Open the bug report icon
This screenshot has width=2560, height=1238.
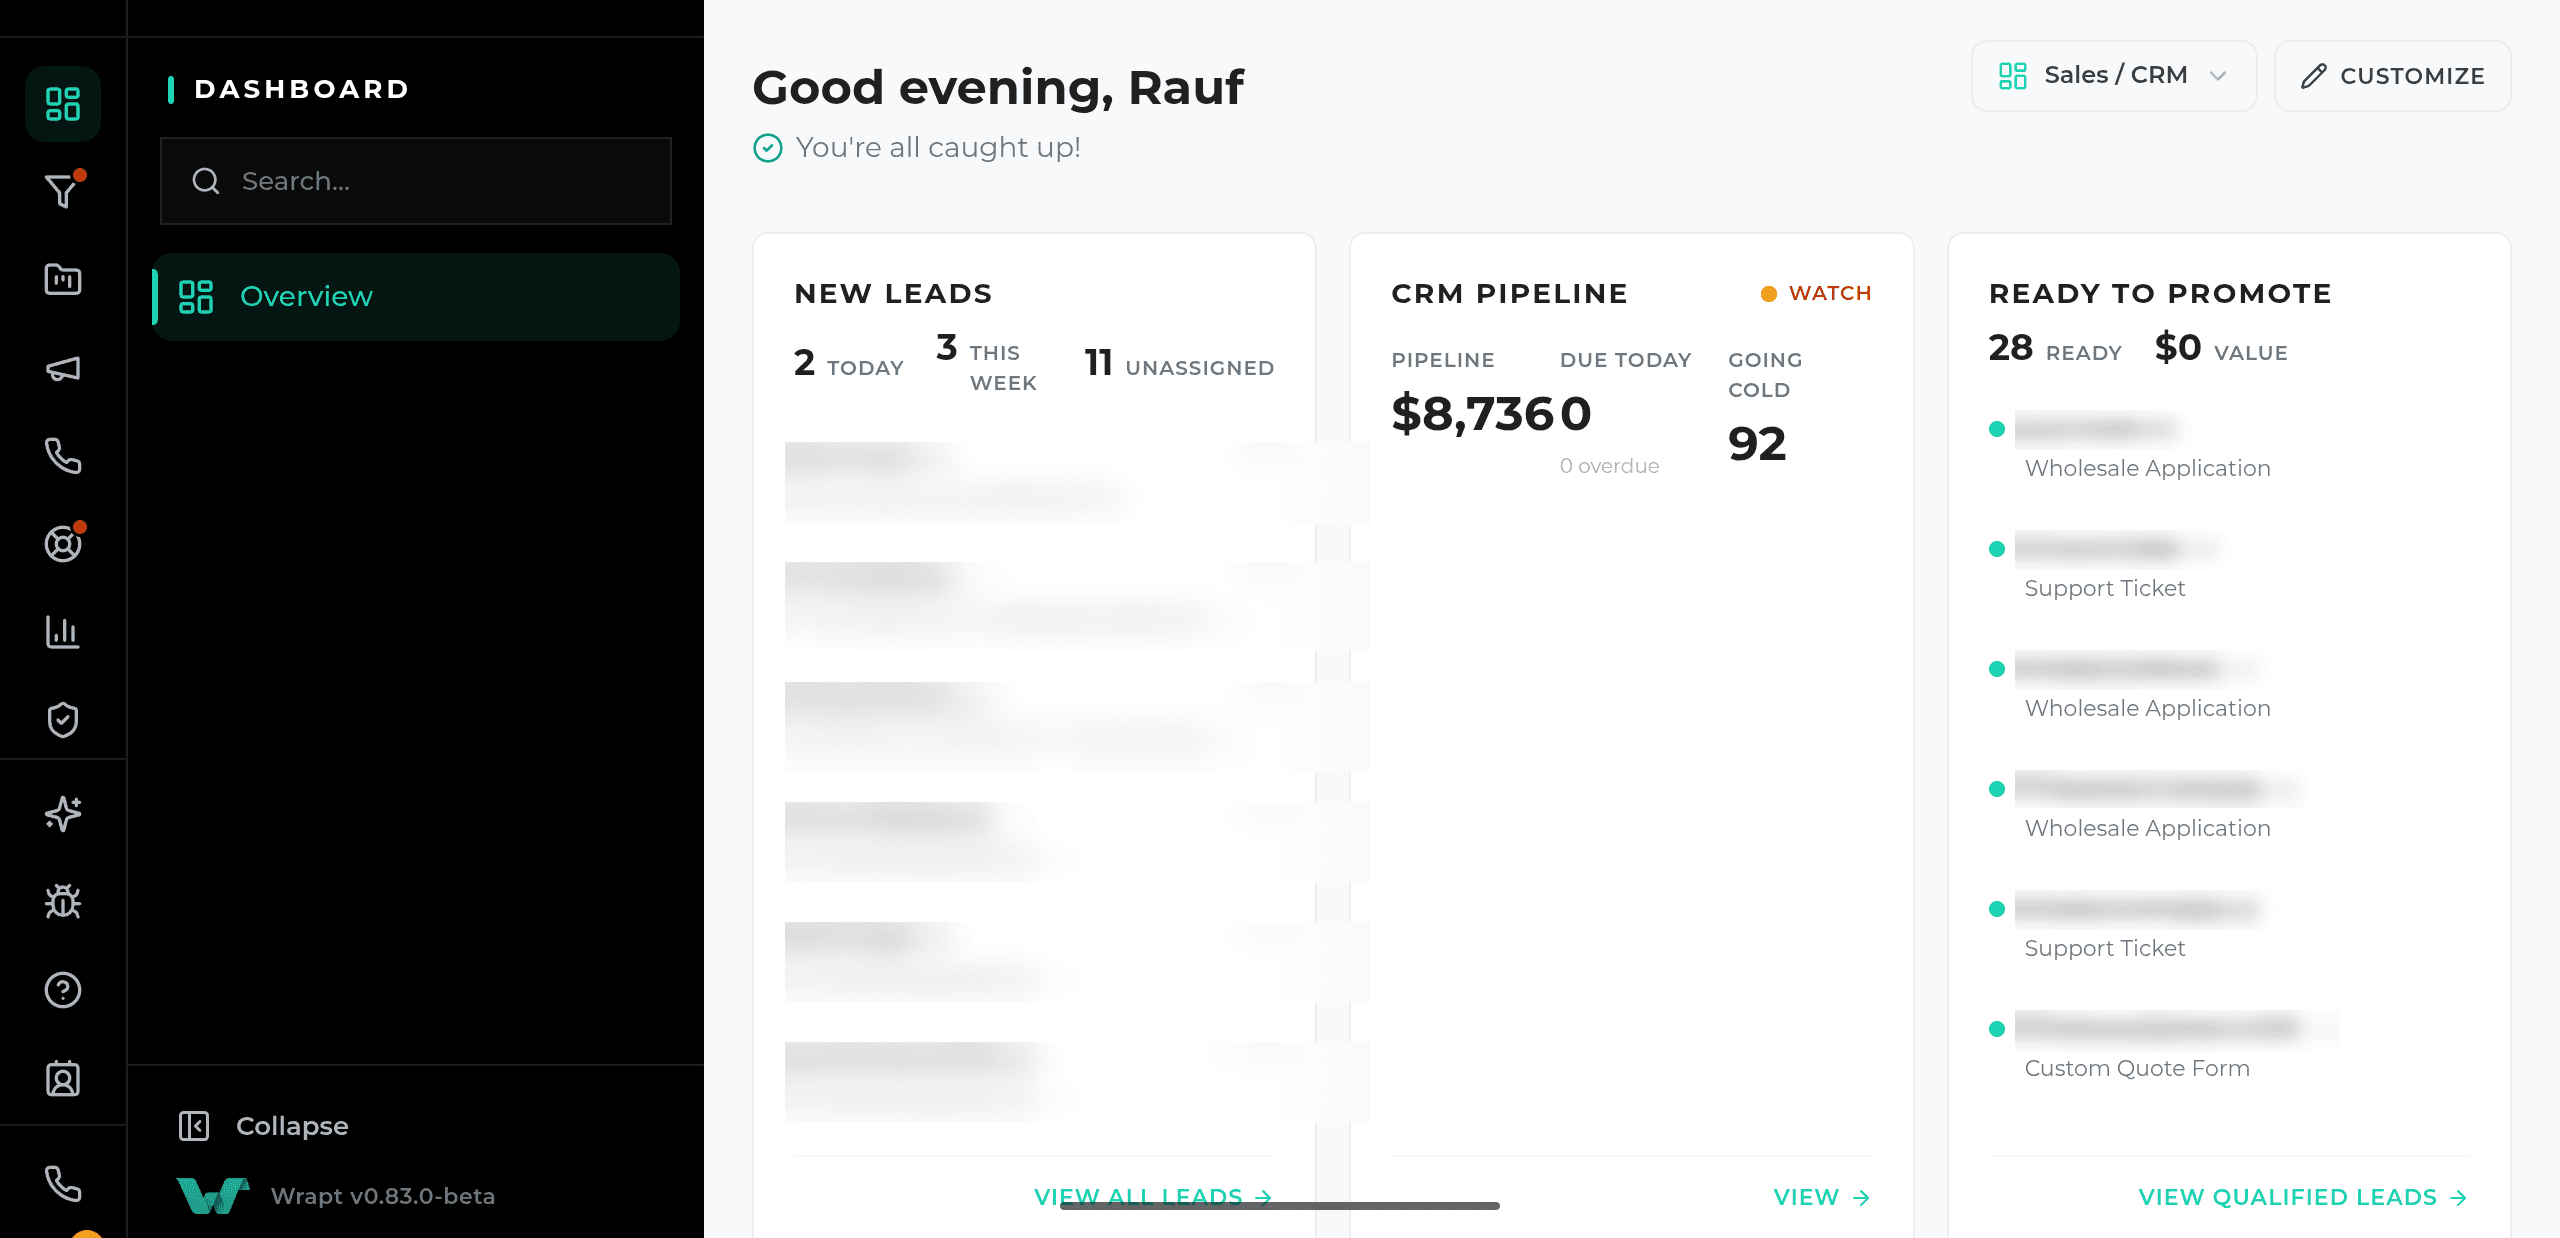[63, 902]
